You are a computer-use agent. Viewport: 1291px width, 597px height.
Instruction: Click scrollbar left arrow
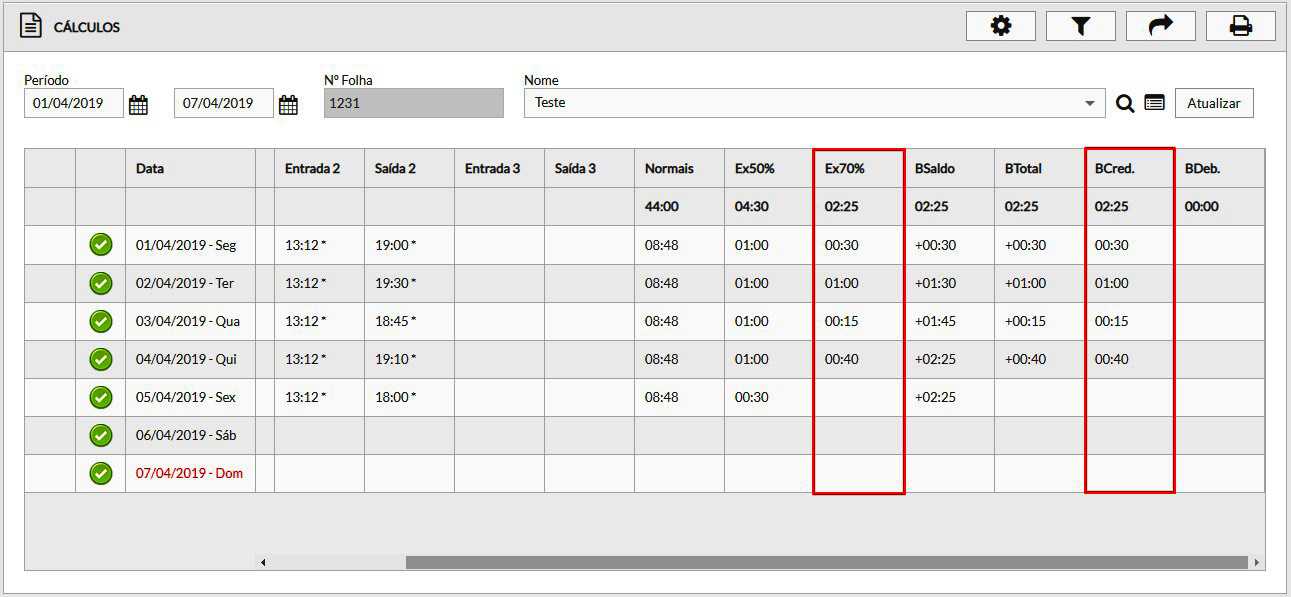point(263,562)
